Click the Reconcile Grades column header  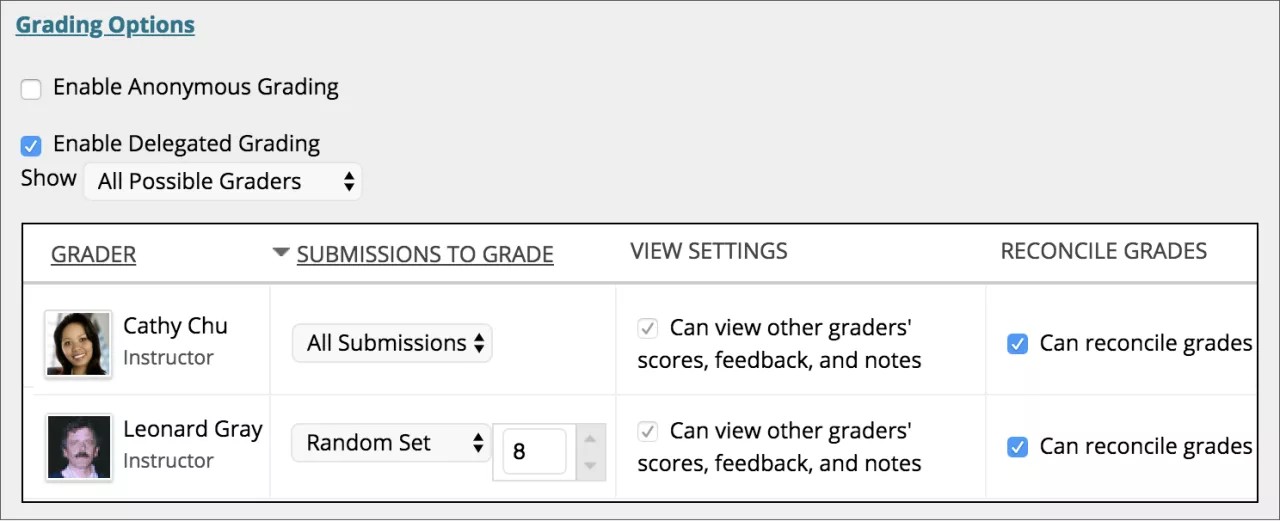[x=1104, y=251]
